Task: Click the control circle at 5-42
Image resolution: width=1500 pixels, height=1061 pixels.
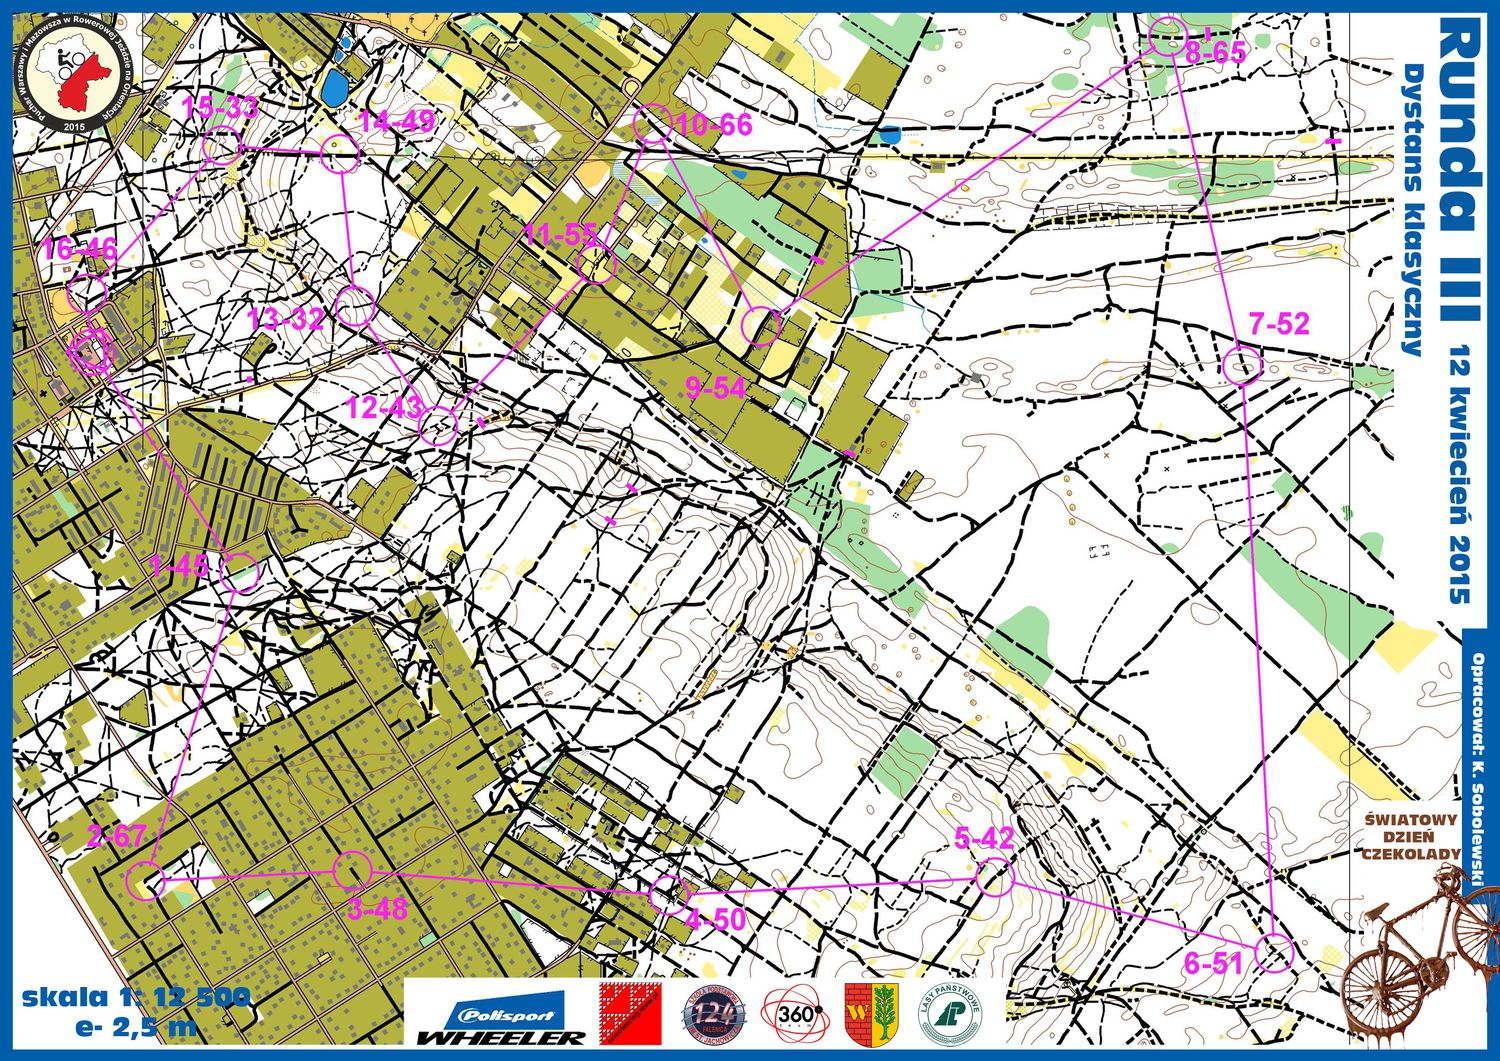Action: coord(994,877)
